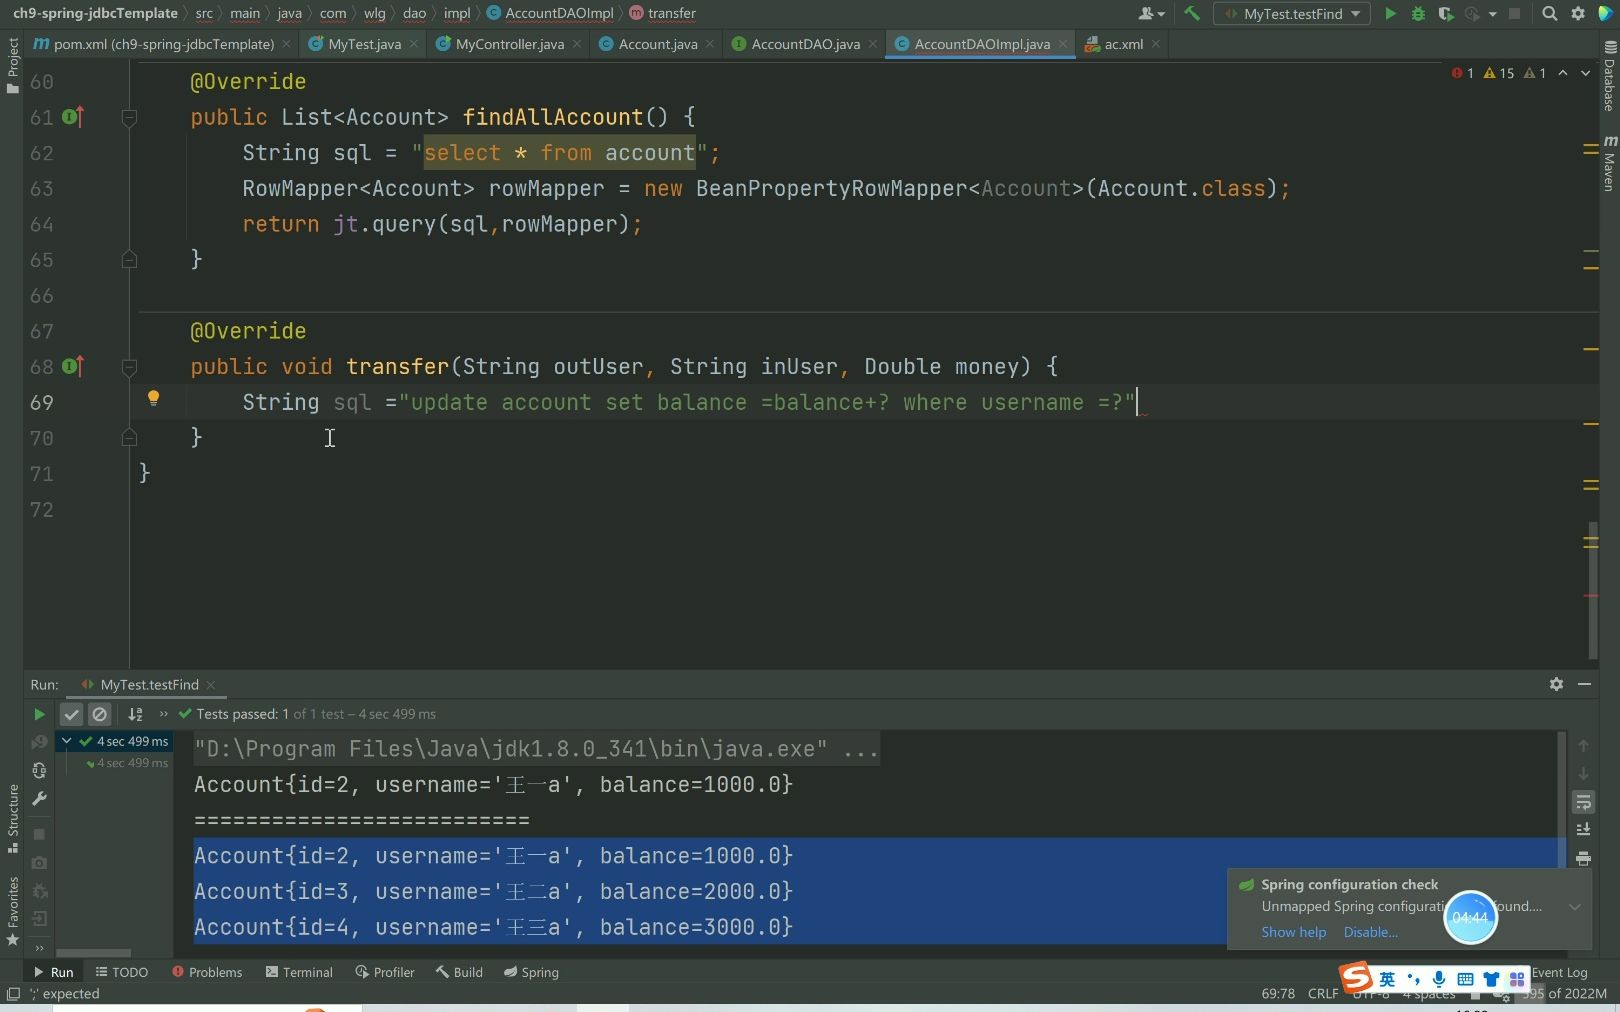Viewport: 1620px width, 1012px height.
Task: Click the soft keyboard icon in IME bar
Action: tap(1465, 979)
